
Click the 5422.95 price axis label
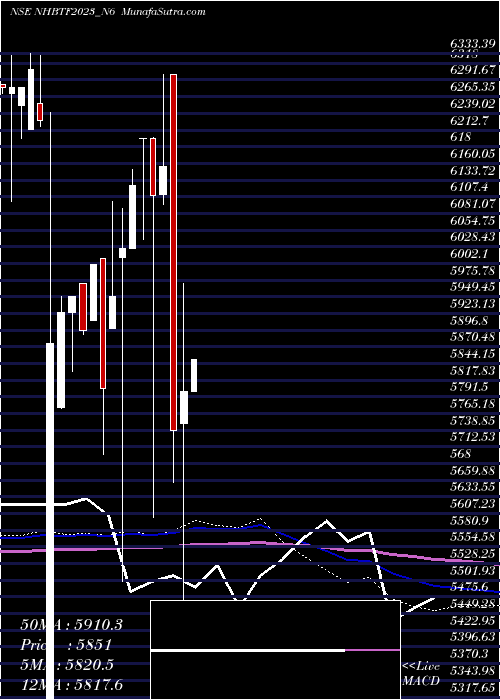[472, 620]
